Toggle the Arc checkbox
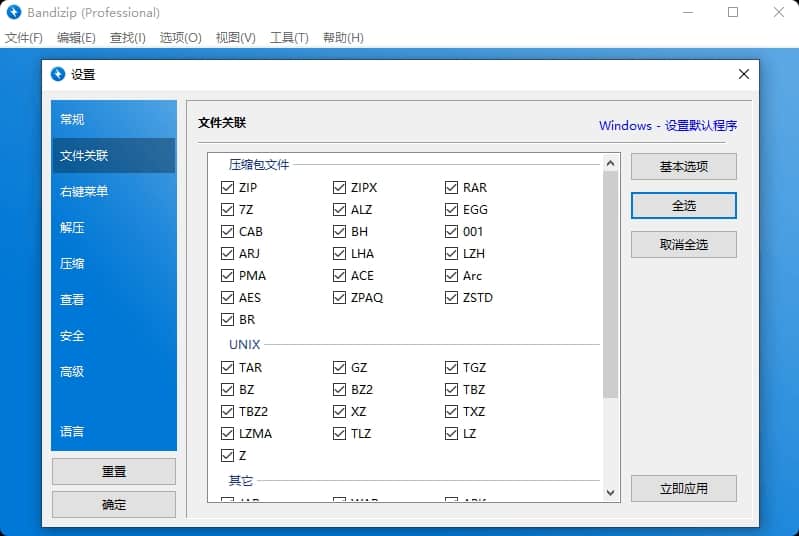Viewport: 799px width, 536px height. (451, 276)
